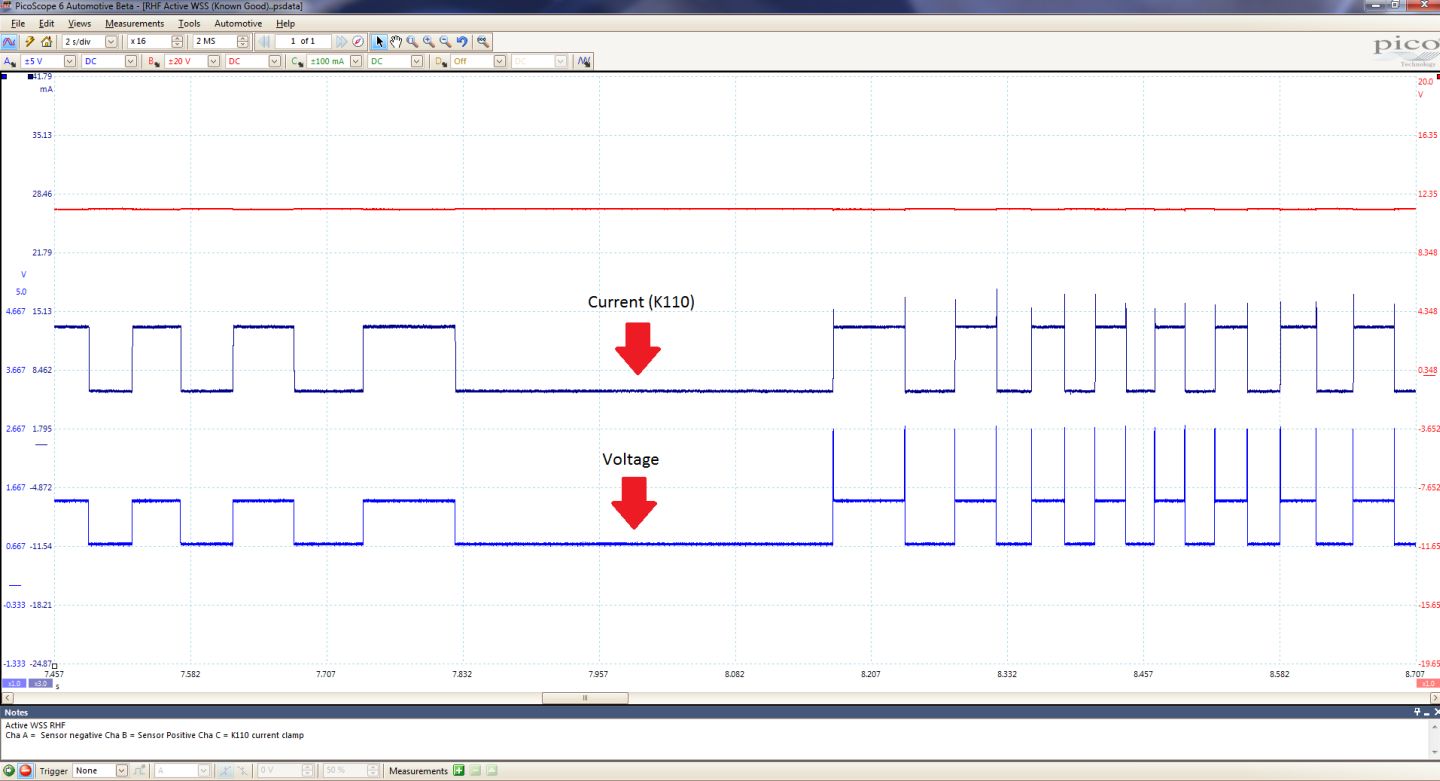The image size is (1440, 781).
Task: Click the red x1.0 axis scale button
Action: click(1428, 683)
